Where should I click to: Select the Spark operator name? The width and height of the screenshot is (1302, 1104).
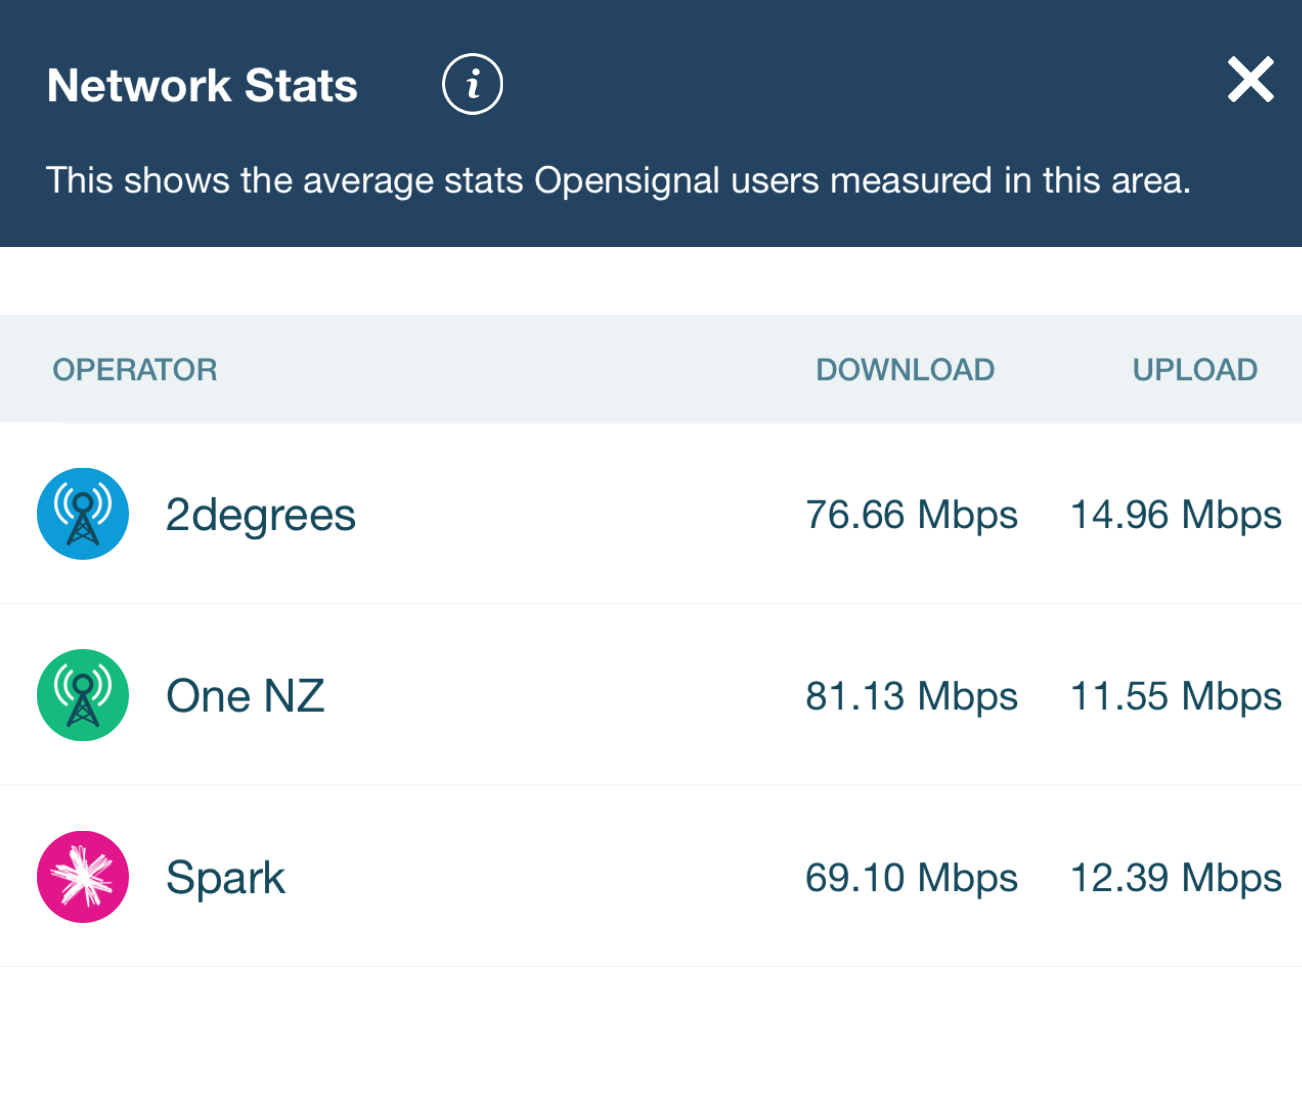point(225,878)
